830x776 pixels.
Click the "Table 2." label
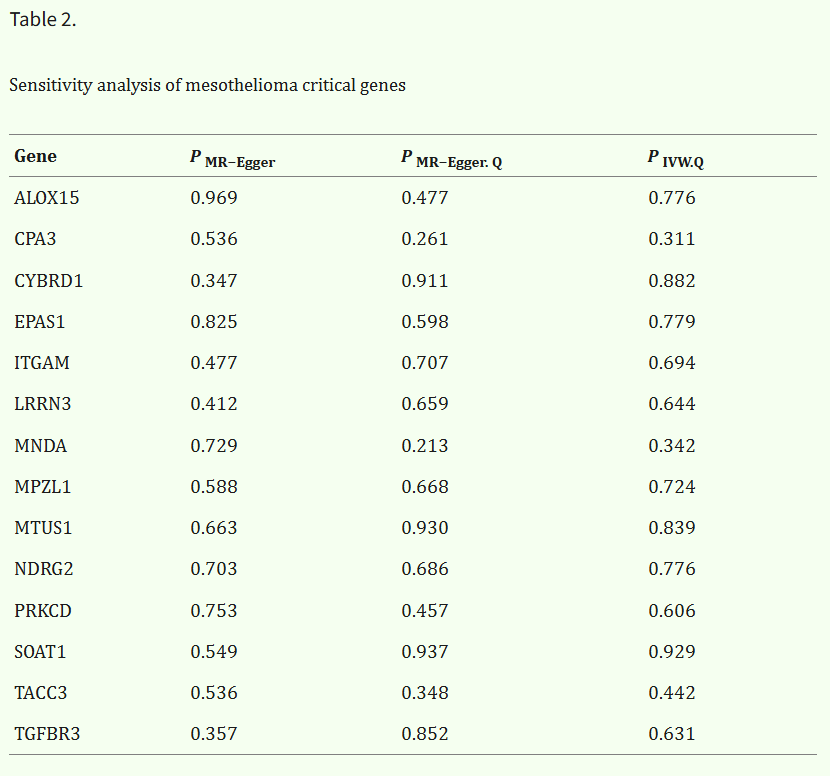coord(42,20)
